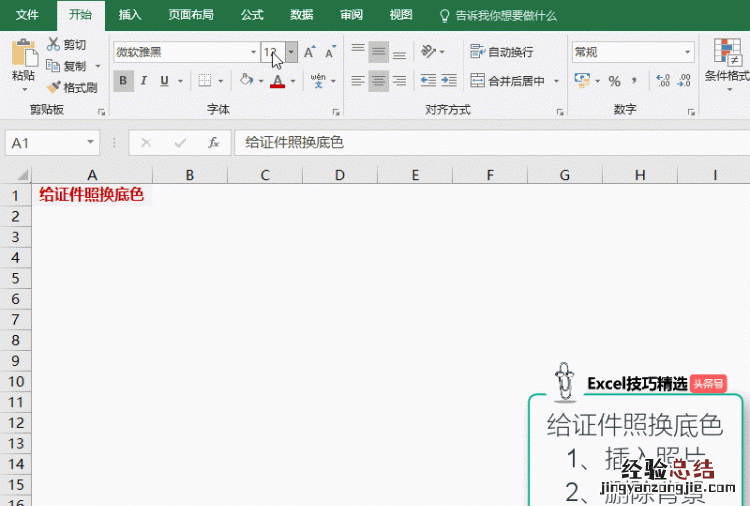Expand the font name dropdown 微软雅黑
Image resolution: width=750 pixels, height=506 pixels.
[x=253, y=52]
